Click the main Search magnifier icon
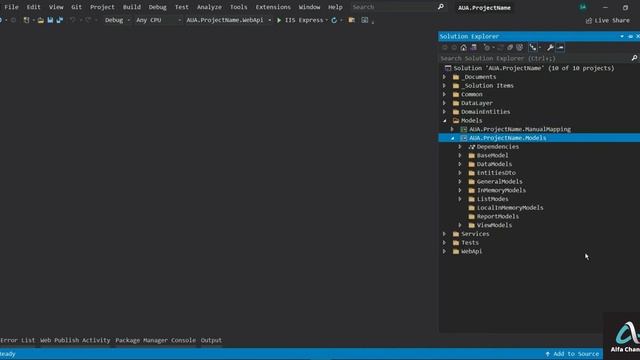Screen dimensions: 640x360 441,7
